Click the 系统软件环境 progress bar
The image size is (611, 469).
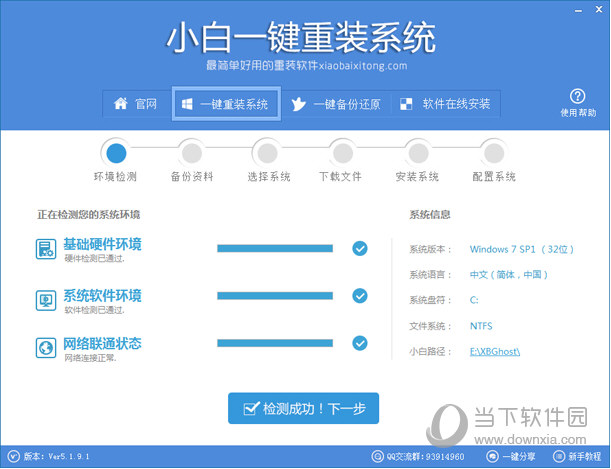click(275, 296)
